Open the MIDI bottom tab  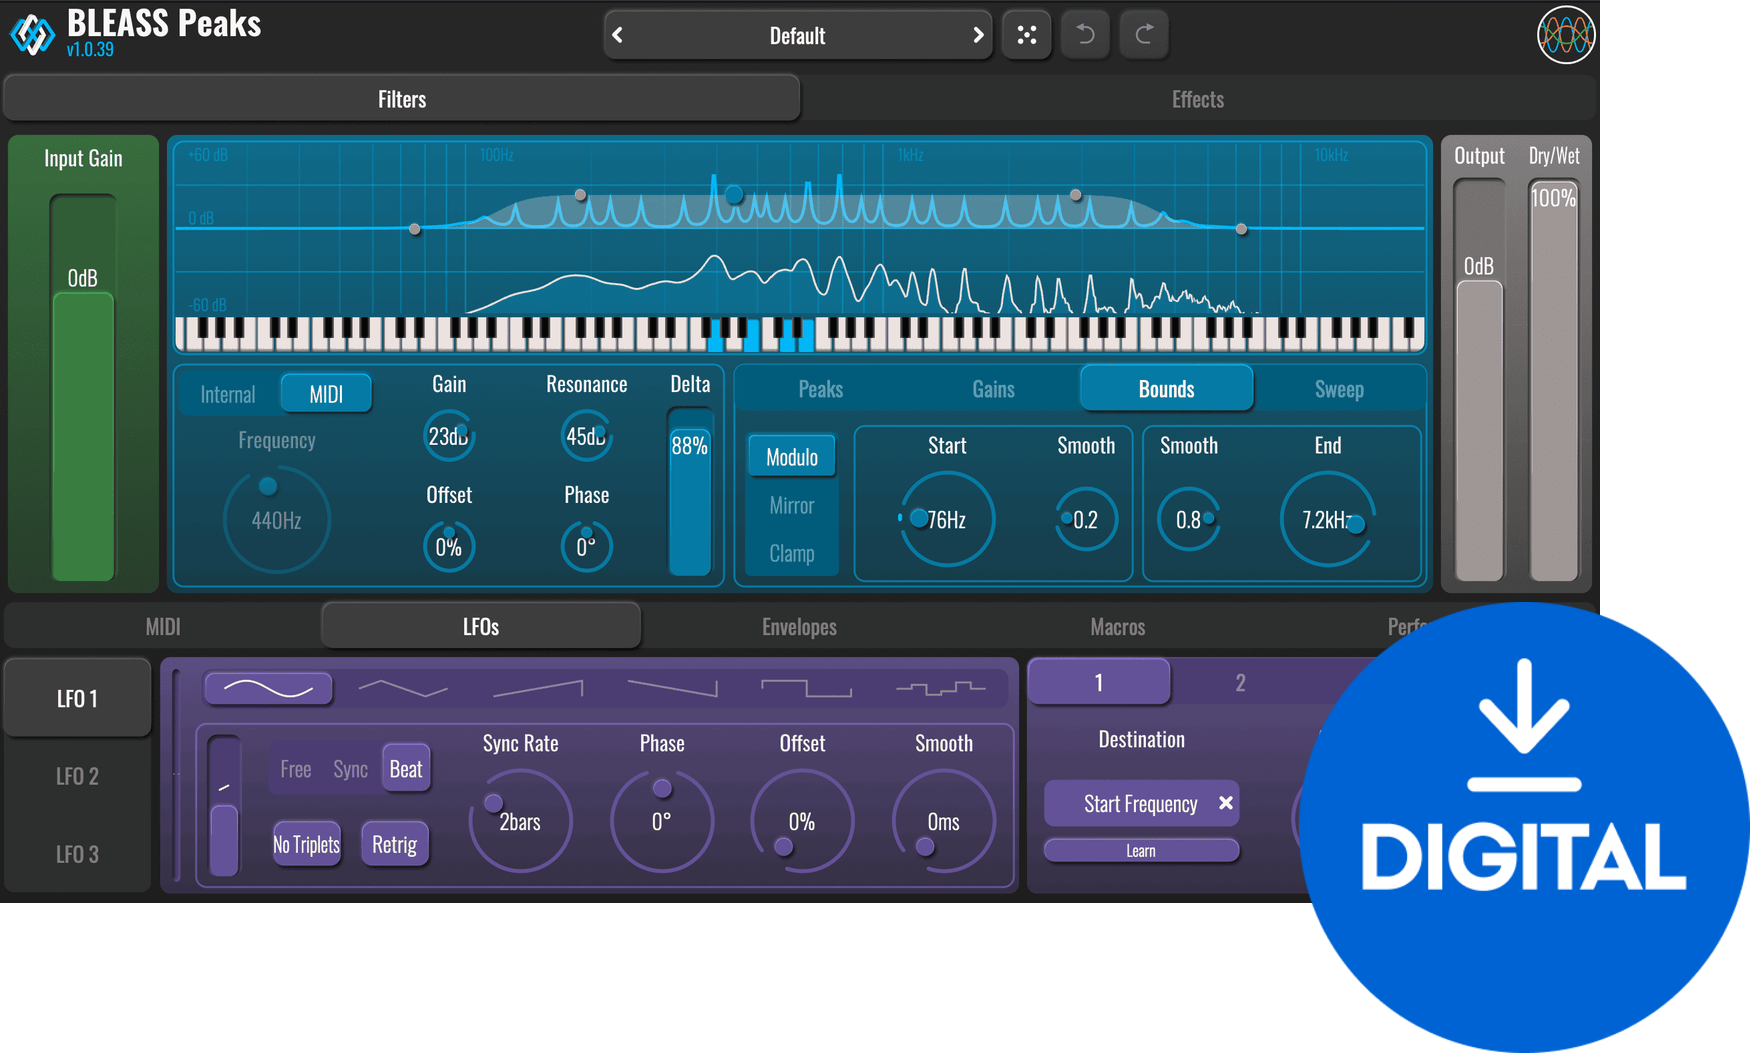(163, 627)
